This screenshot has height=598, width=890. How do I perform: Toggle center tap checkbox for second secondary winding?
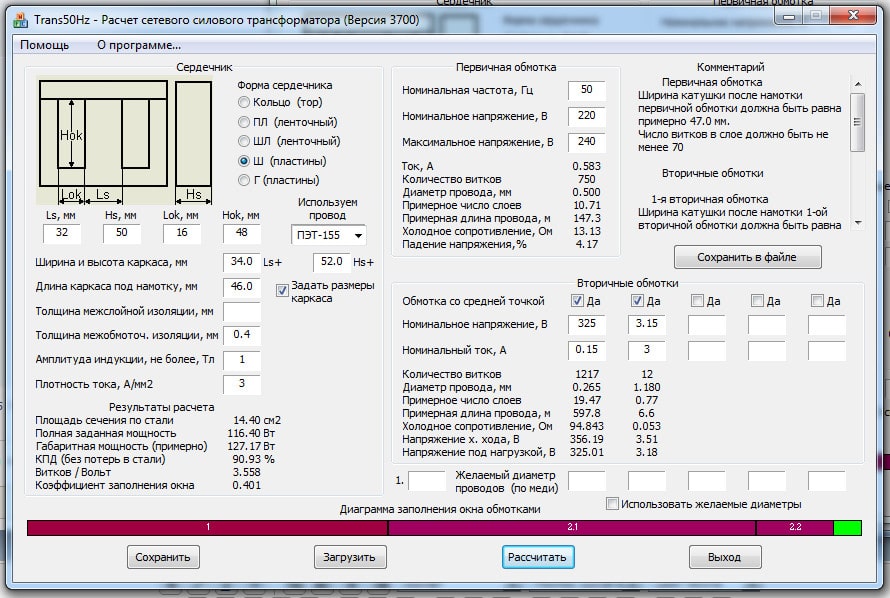pos(637,301)
